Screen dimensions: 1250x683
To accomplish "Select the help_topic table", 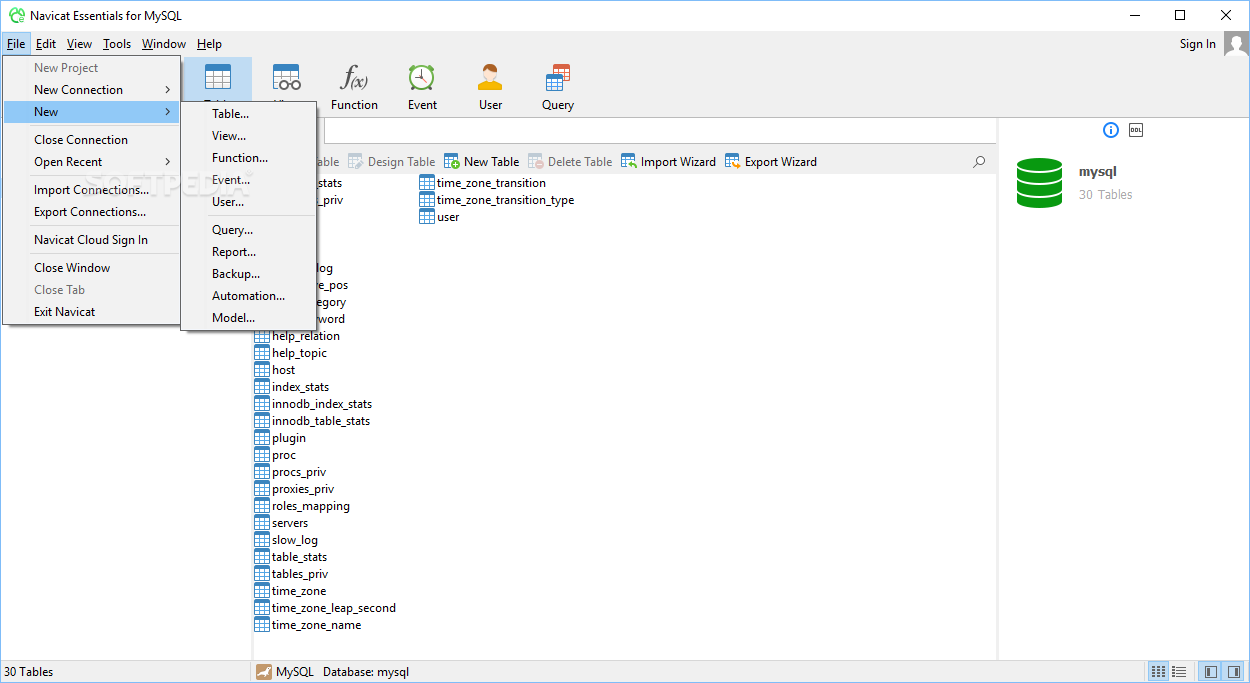I will point(291,353).
